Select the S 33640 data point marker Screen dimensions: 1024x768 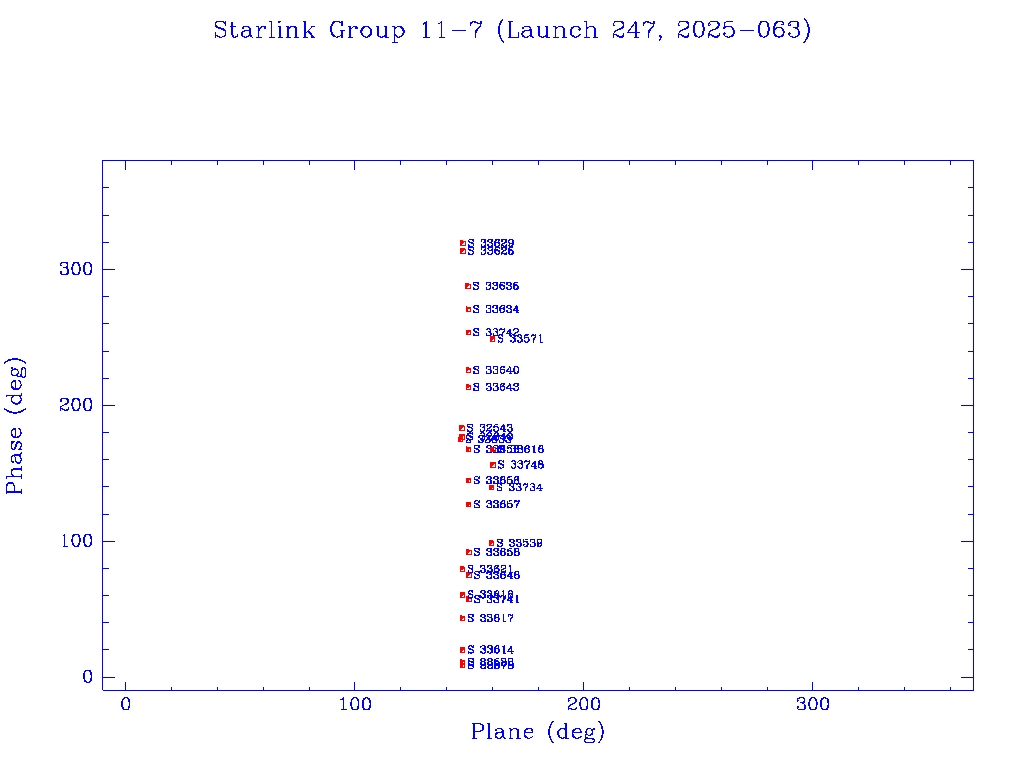[x=467, y=370]
